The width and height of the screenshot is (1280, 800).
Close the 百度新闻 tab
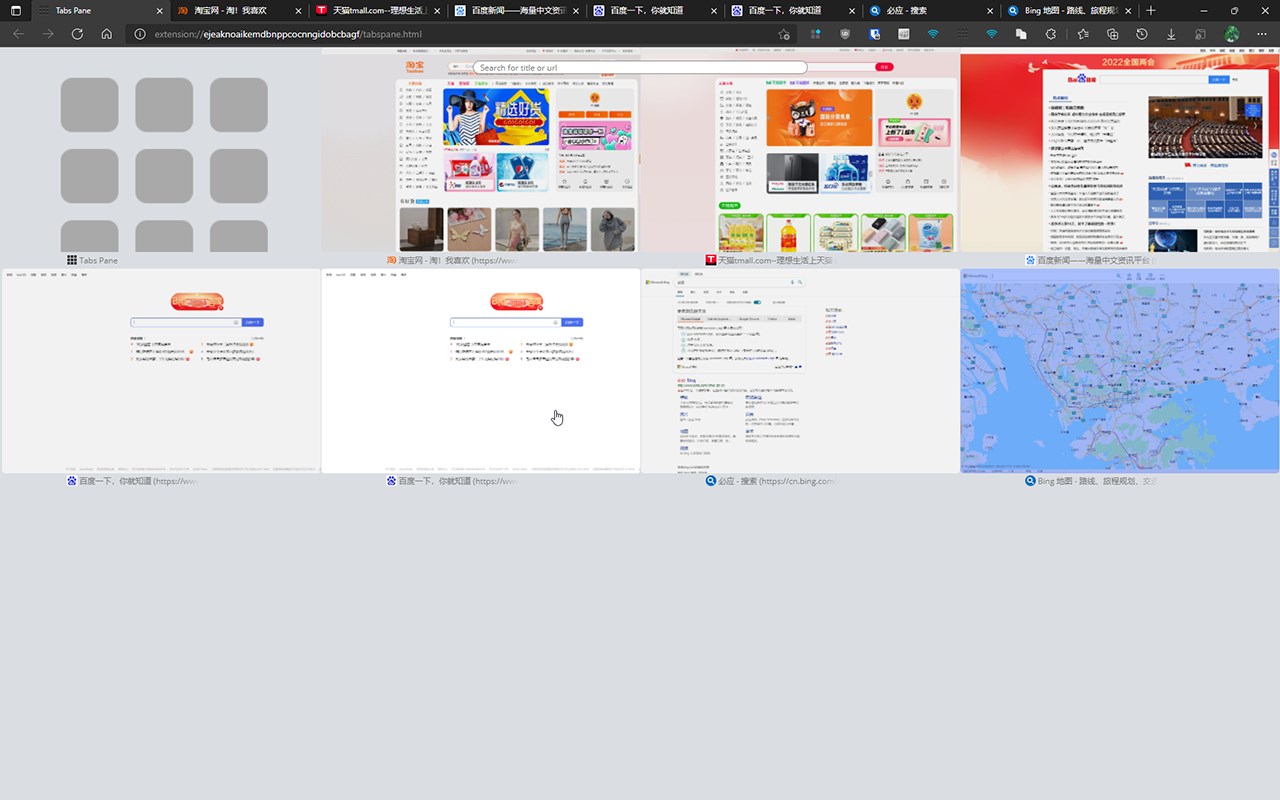(575, 10)
